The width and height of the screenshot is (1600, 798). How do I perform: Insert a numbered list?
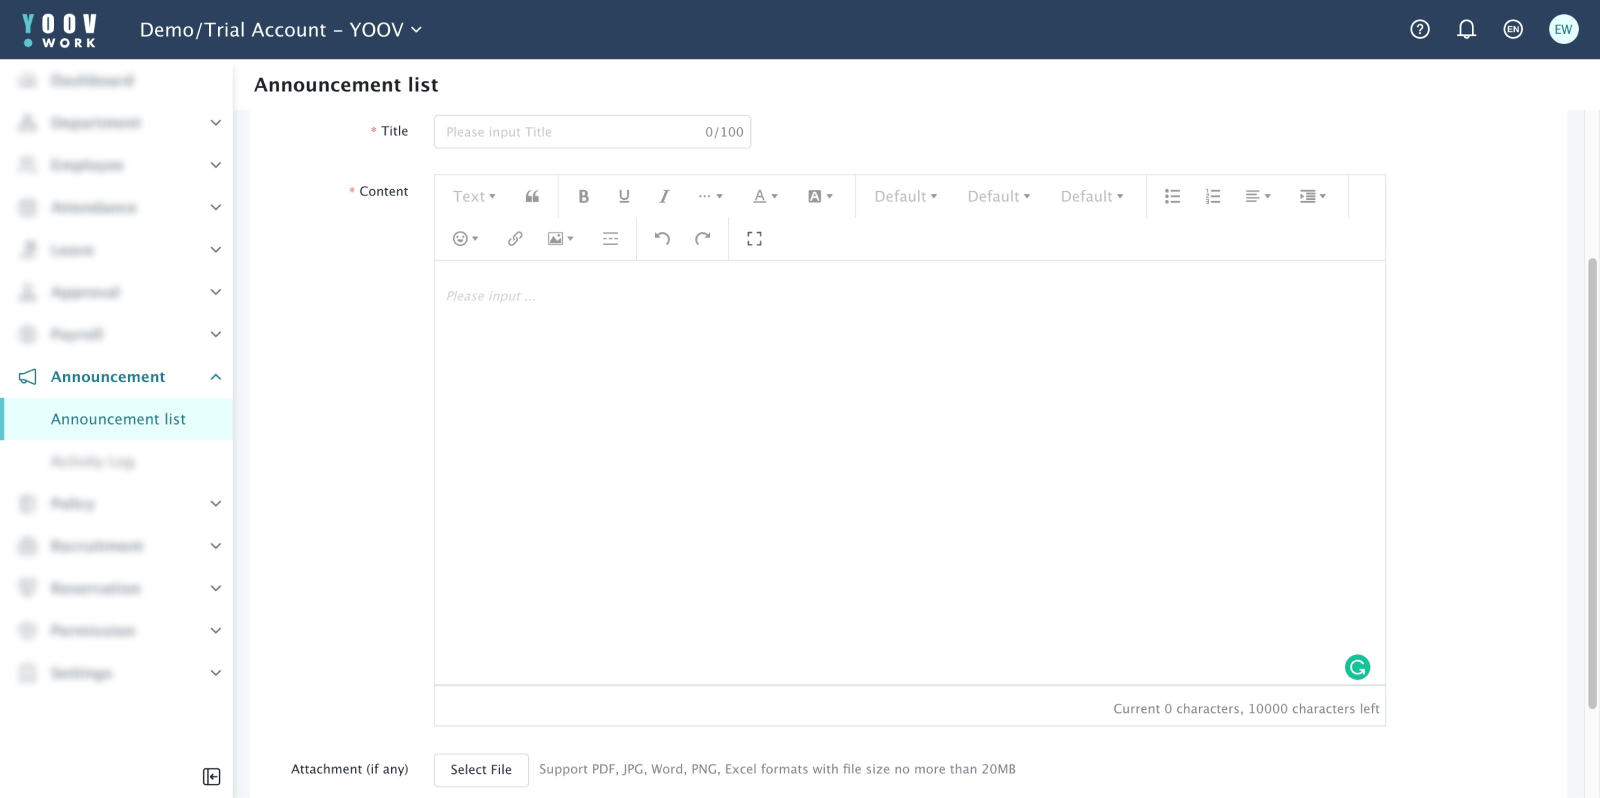click(x=1213, y=197)
